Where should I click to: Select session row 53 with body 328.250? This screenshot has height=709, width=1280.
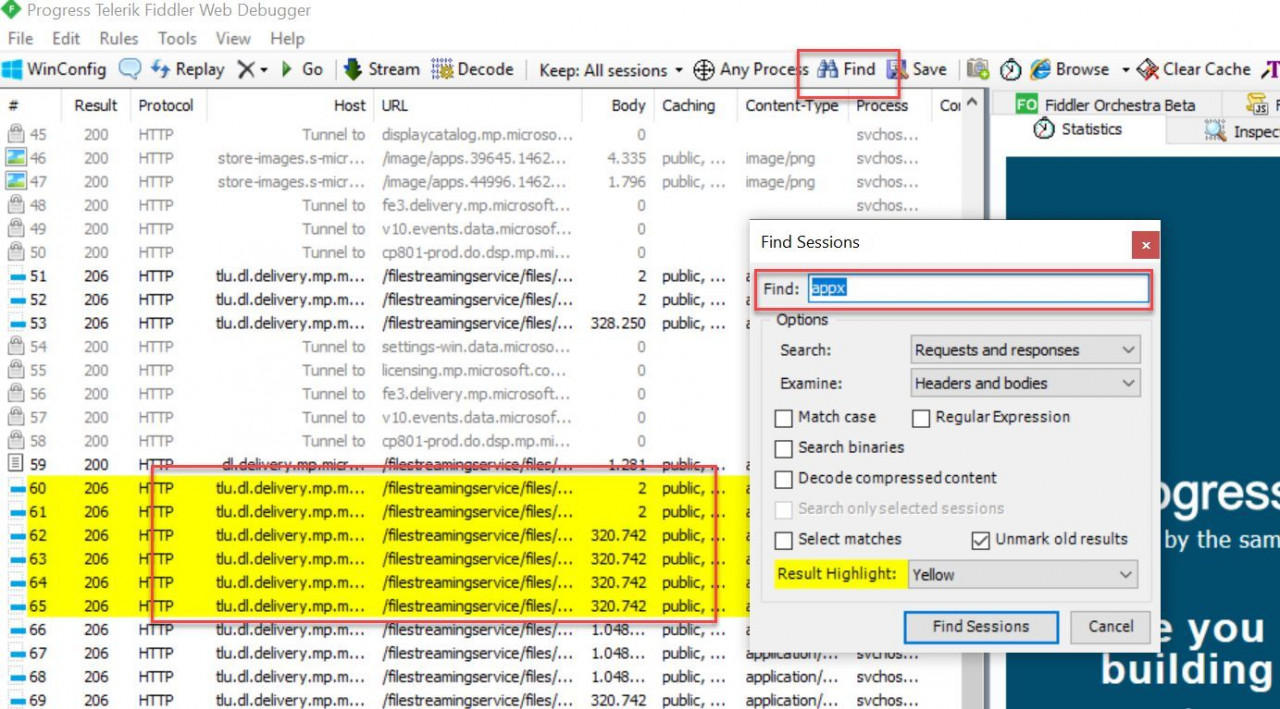pyautogui.click(x=375, y=323)
